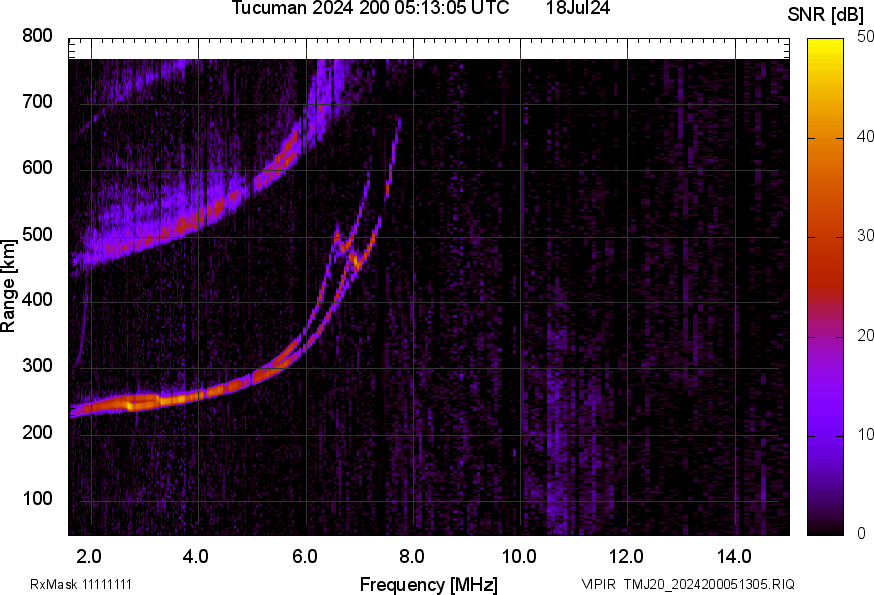Click the frequency tick label '4.0'
This screenshot has width=874, height=595.
[196, 557]
